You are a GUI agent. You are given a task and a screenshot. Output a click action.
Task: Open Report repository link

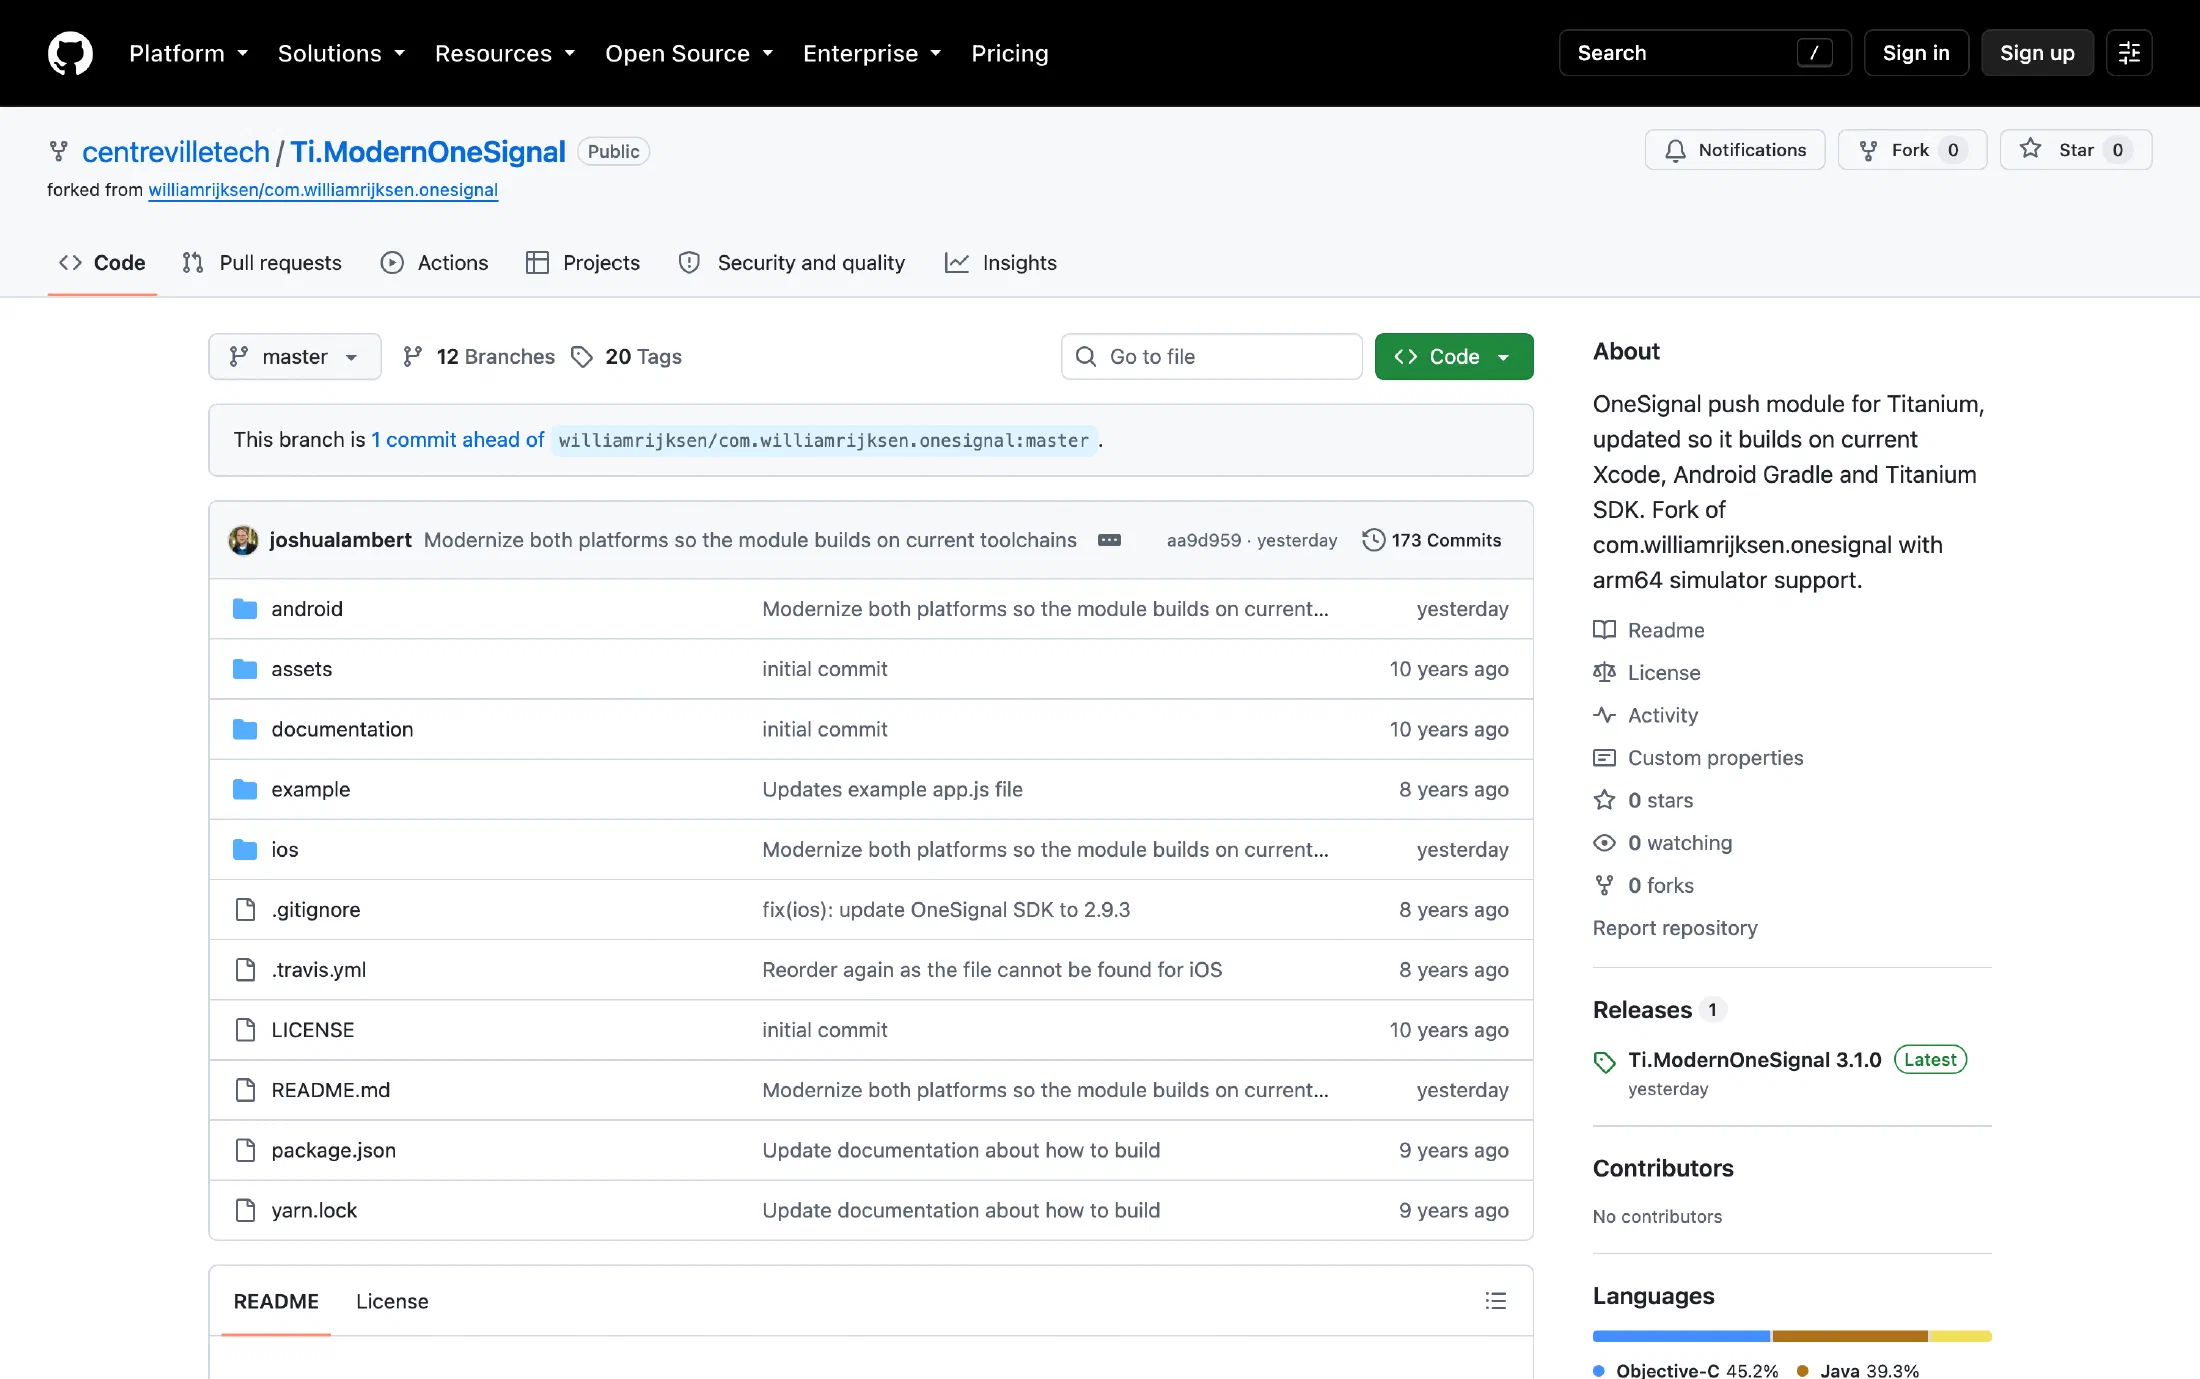pos(1675,928)
